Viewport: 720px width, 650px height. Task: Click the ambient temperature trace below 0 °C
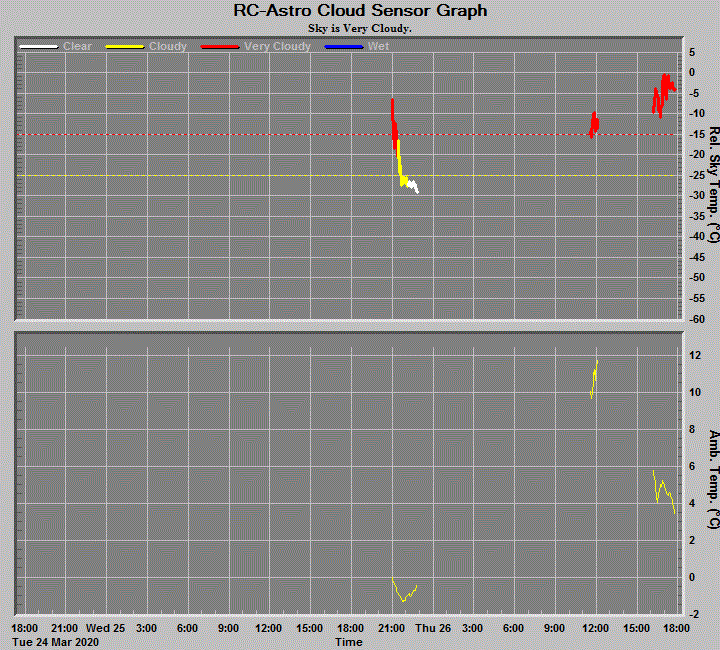405,590
